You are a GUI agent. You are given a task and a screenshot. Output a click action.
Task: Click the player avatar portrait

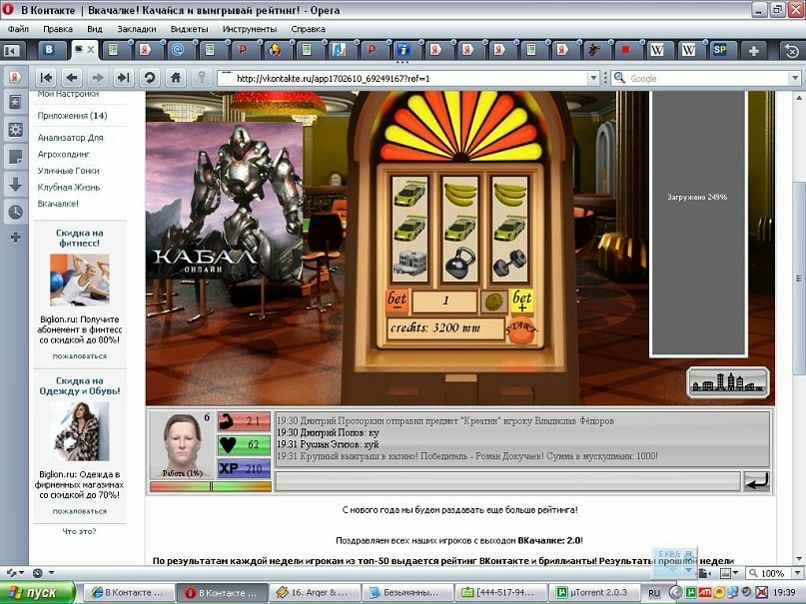click(182, 444)
